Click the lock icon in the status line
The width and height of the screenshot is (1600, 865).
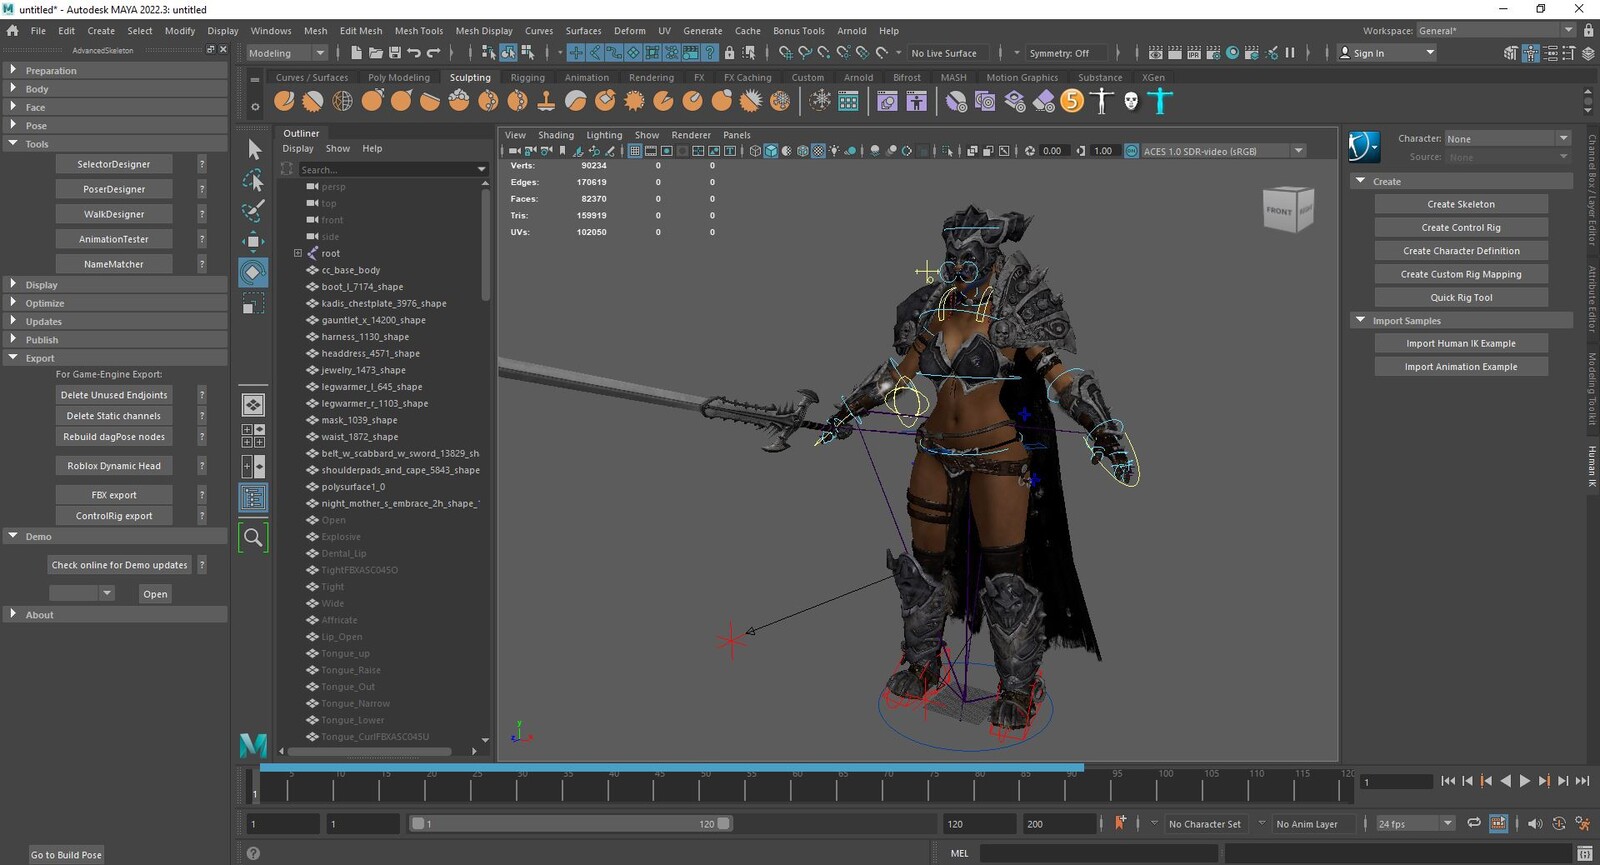coord(729,53)
